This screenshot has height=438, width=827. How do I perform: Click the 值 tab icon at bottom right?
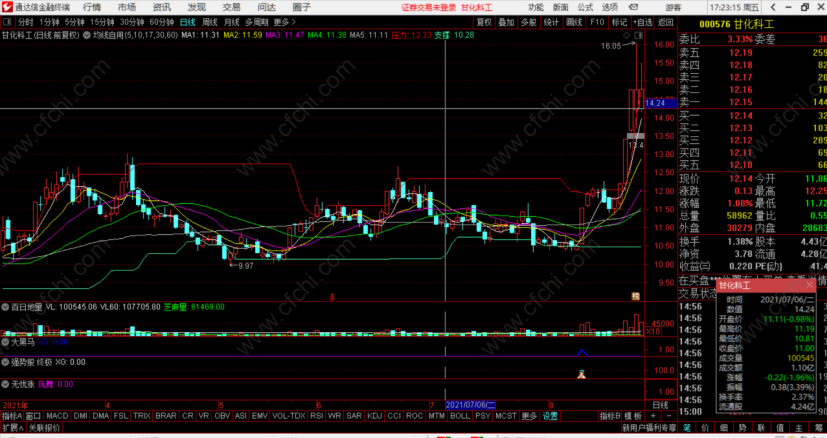coord(780,427)
